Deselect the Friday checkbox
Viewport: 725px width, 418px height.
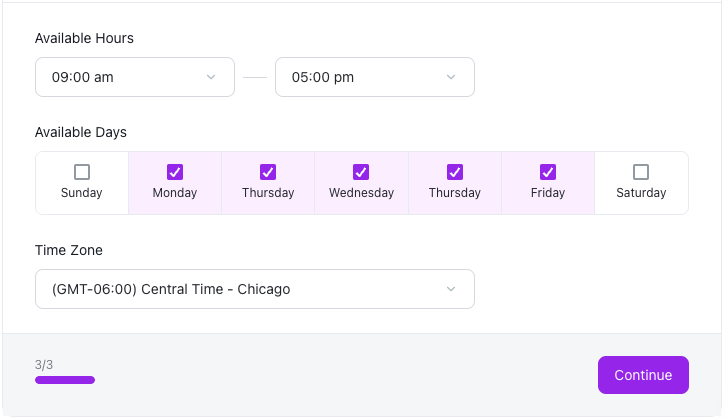point(548,172)
